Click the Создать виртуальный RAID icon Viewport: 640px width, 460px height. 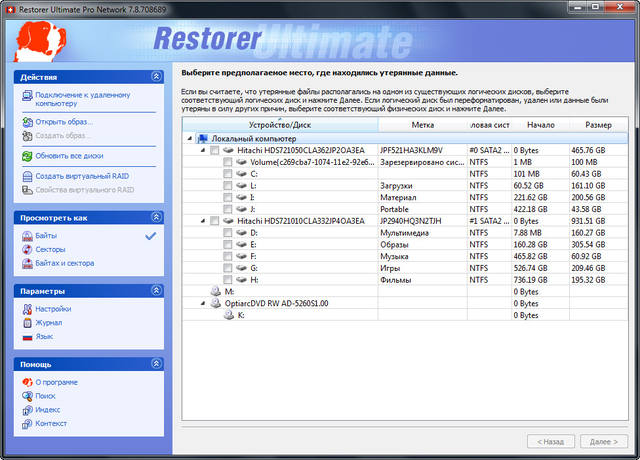tap(27, 176)
